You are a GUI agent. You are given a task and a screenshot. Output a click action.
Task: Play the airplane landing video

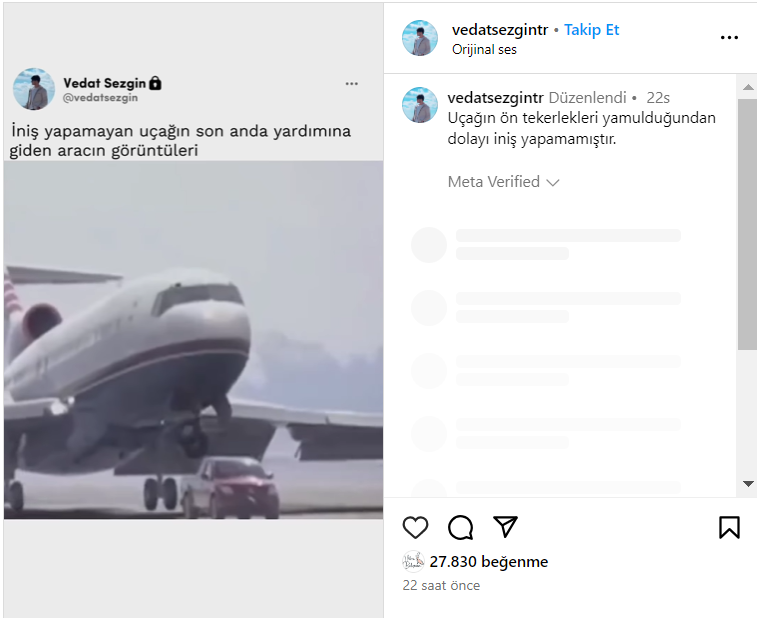point(193,340)
